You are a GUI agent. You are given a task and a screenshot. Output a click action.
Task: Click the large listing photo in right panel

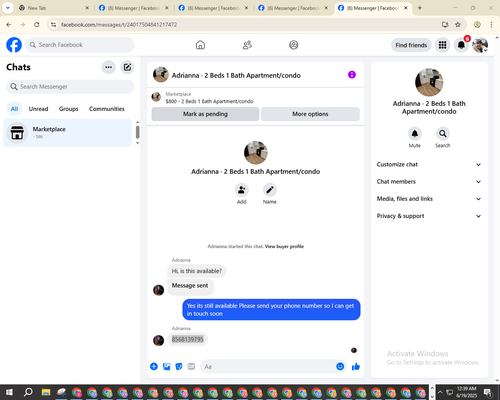pyautogui.click(x=429, y=82)
